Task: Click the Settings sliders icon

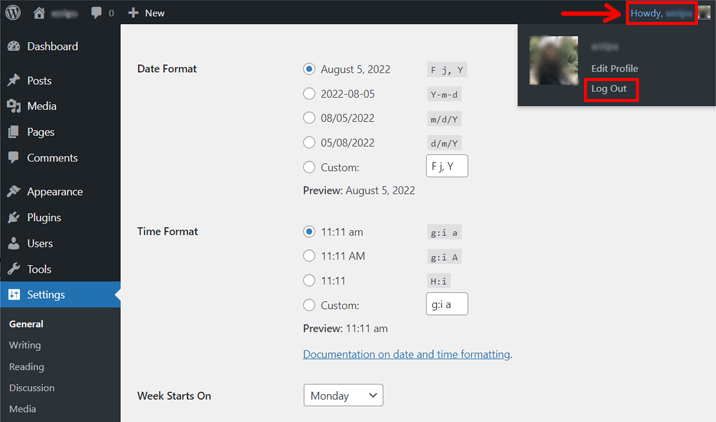Action: tap(14, 295)
